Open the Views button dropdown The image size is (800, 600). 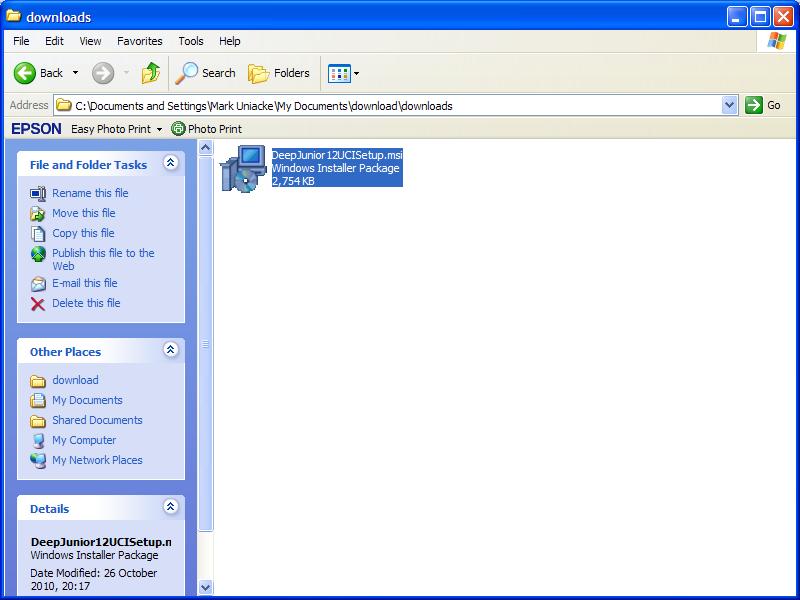click(x=356, y=73)
